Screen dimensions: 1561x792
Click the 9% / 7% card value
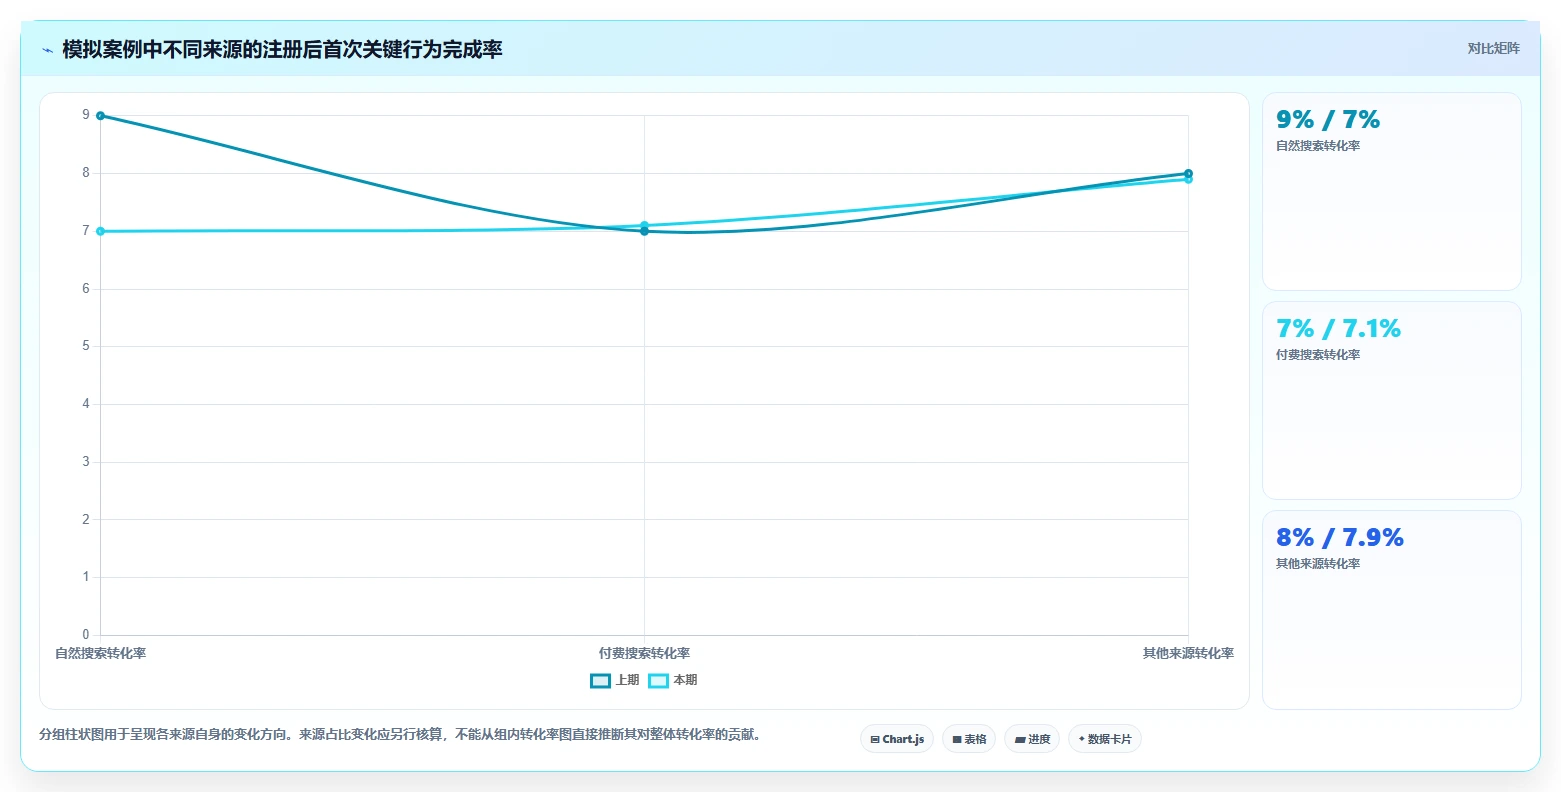[x=1328, y=120]
